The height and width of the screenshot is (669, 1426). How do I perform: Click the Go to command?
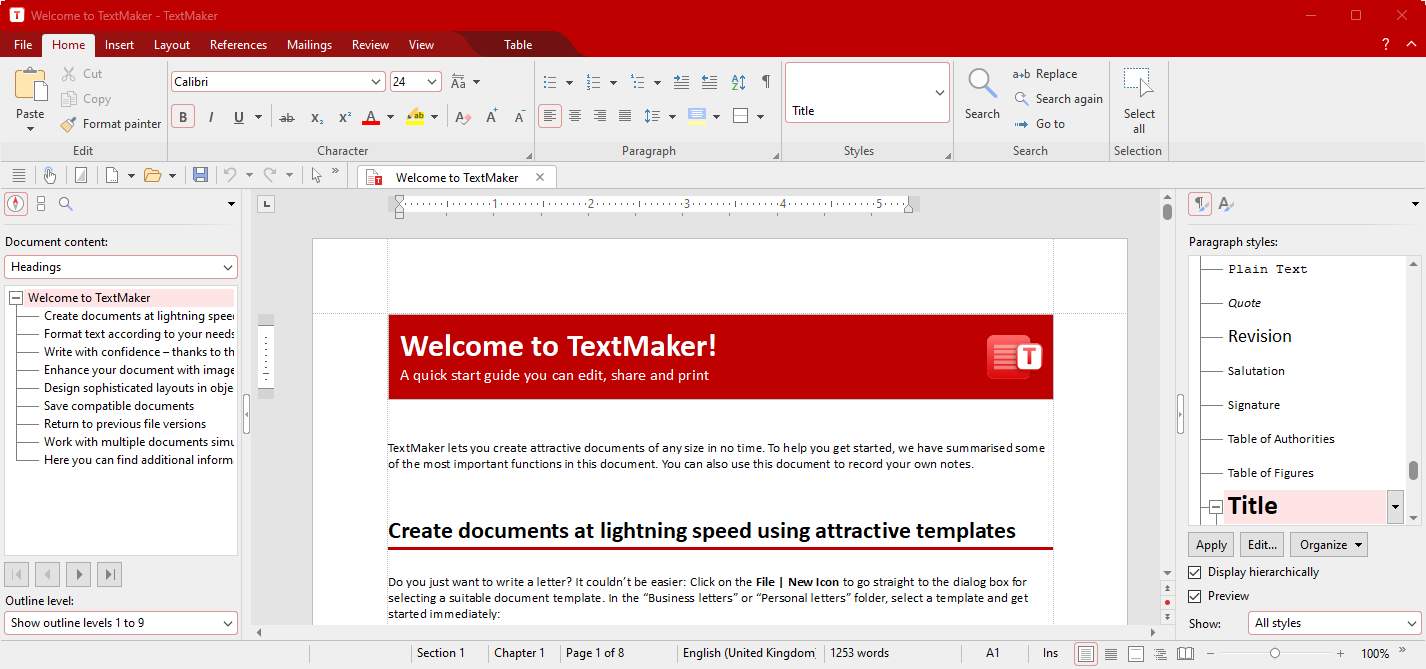pyautogui.click(x=1039, y=124)
